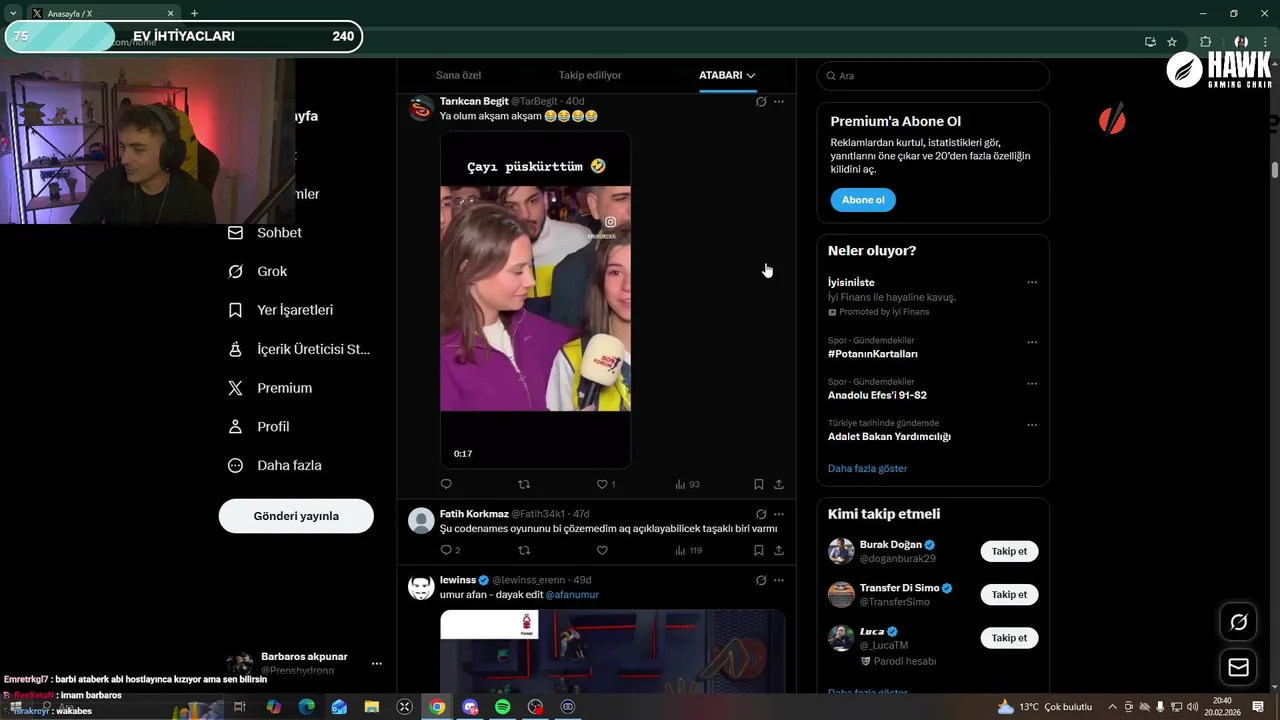Follow Burak Doğan
The image size is (1280, 720).
[1009, 552]
